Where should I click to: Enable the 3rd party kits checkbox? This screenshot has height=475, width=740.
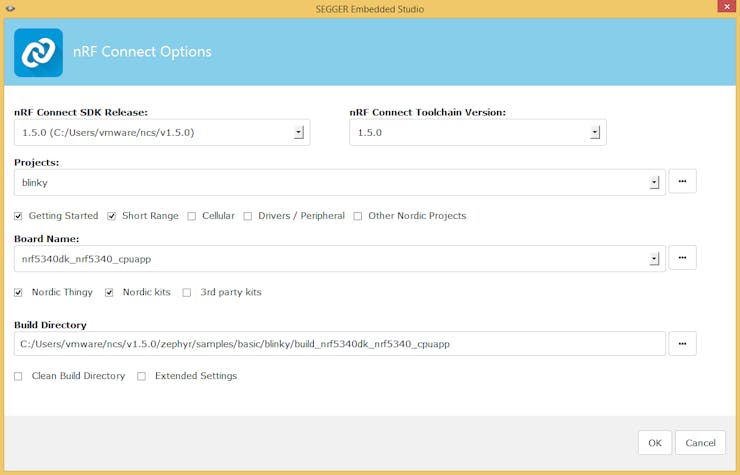(187, 293)
